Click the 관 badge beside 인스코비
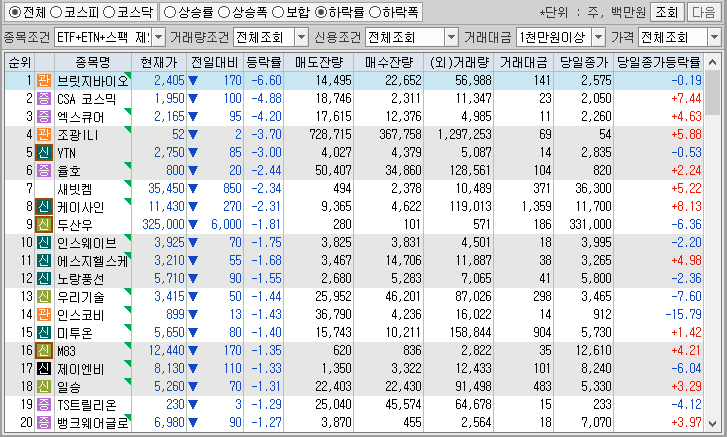The width and height of the screenshot is (727, 437). (44, 314)
